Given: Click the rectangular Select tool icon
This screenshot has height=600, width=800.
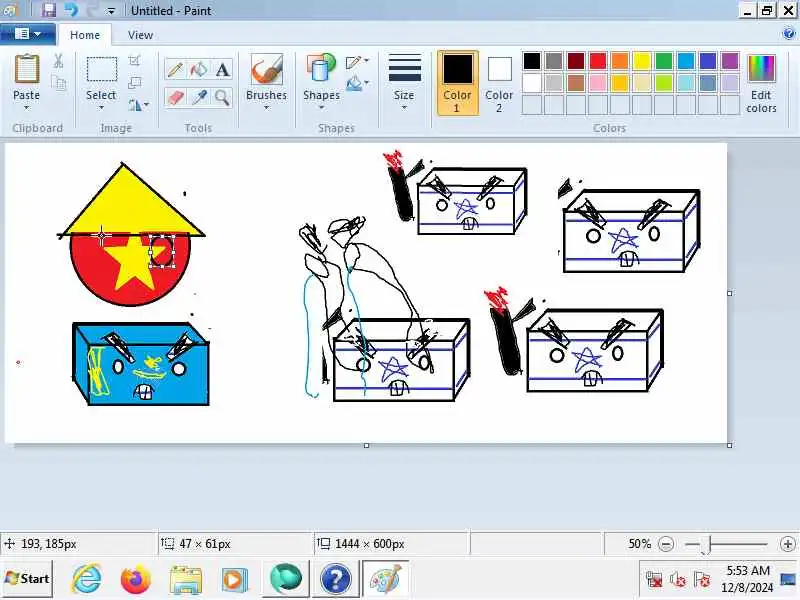Looking at the screenshot, I should coord(102,69).
